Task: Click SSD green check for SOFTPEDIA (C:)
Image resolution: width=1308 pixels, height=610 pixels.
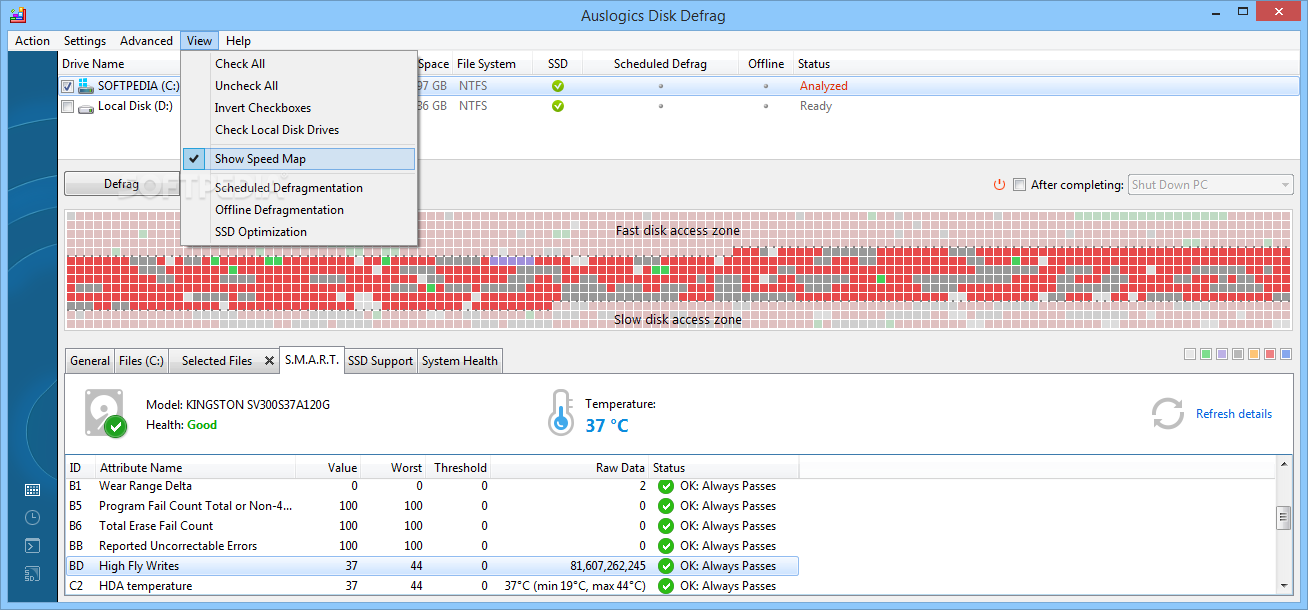Action: coord(558,86)
